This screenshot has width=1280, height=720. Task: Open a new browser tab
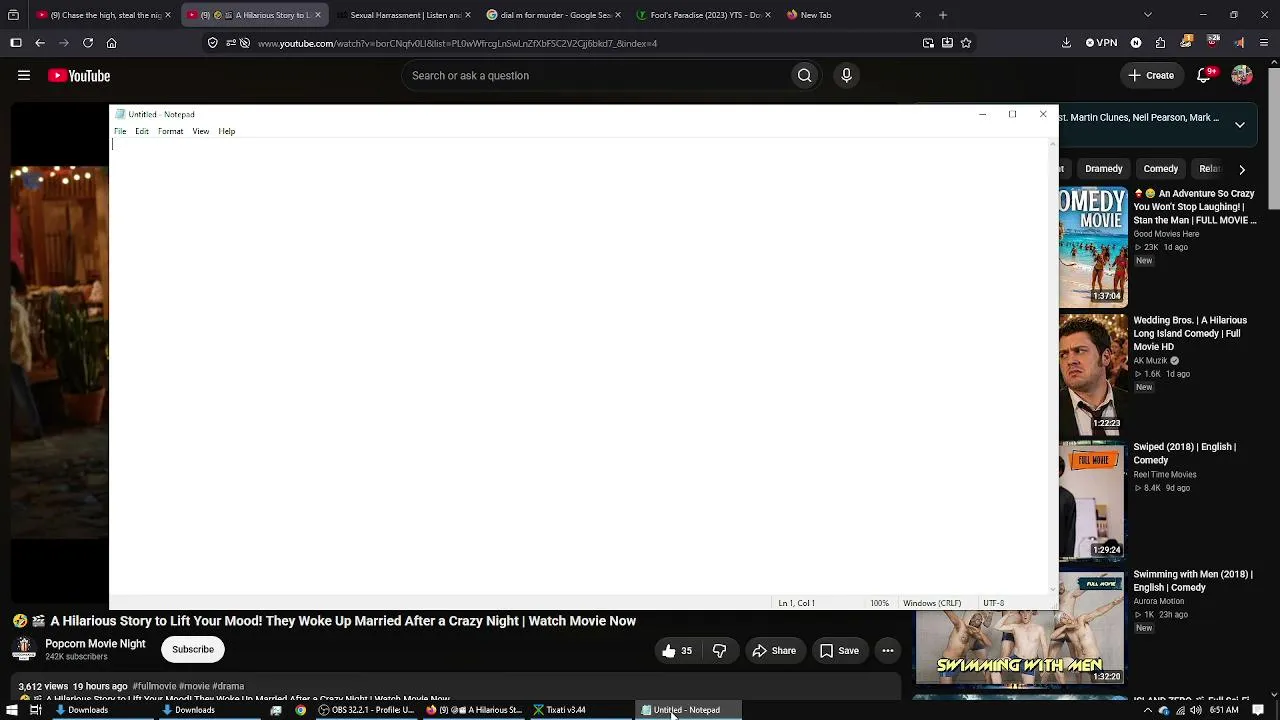click(x=942, y=15)
